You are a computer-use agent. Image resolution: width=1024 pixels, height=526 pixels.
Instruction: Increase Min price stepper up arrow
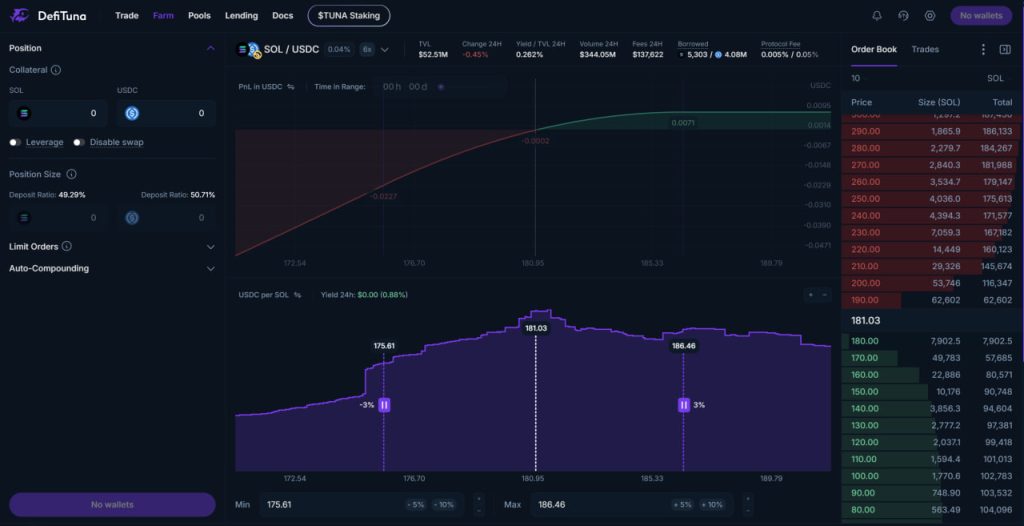click(479, 499)
